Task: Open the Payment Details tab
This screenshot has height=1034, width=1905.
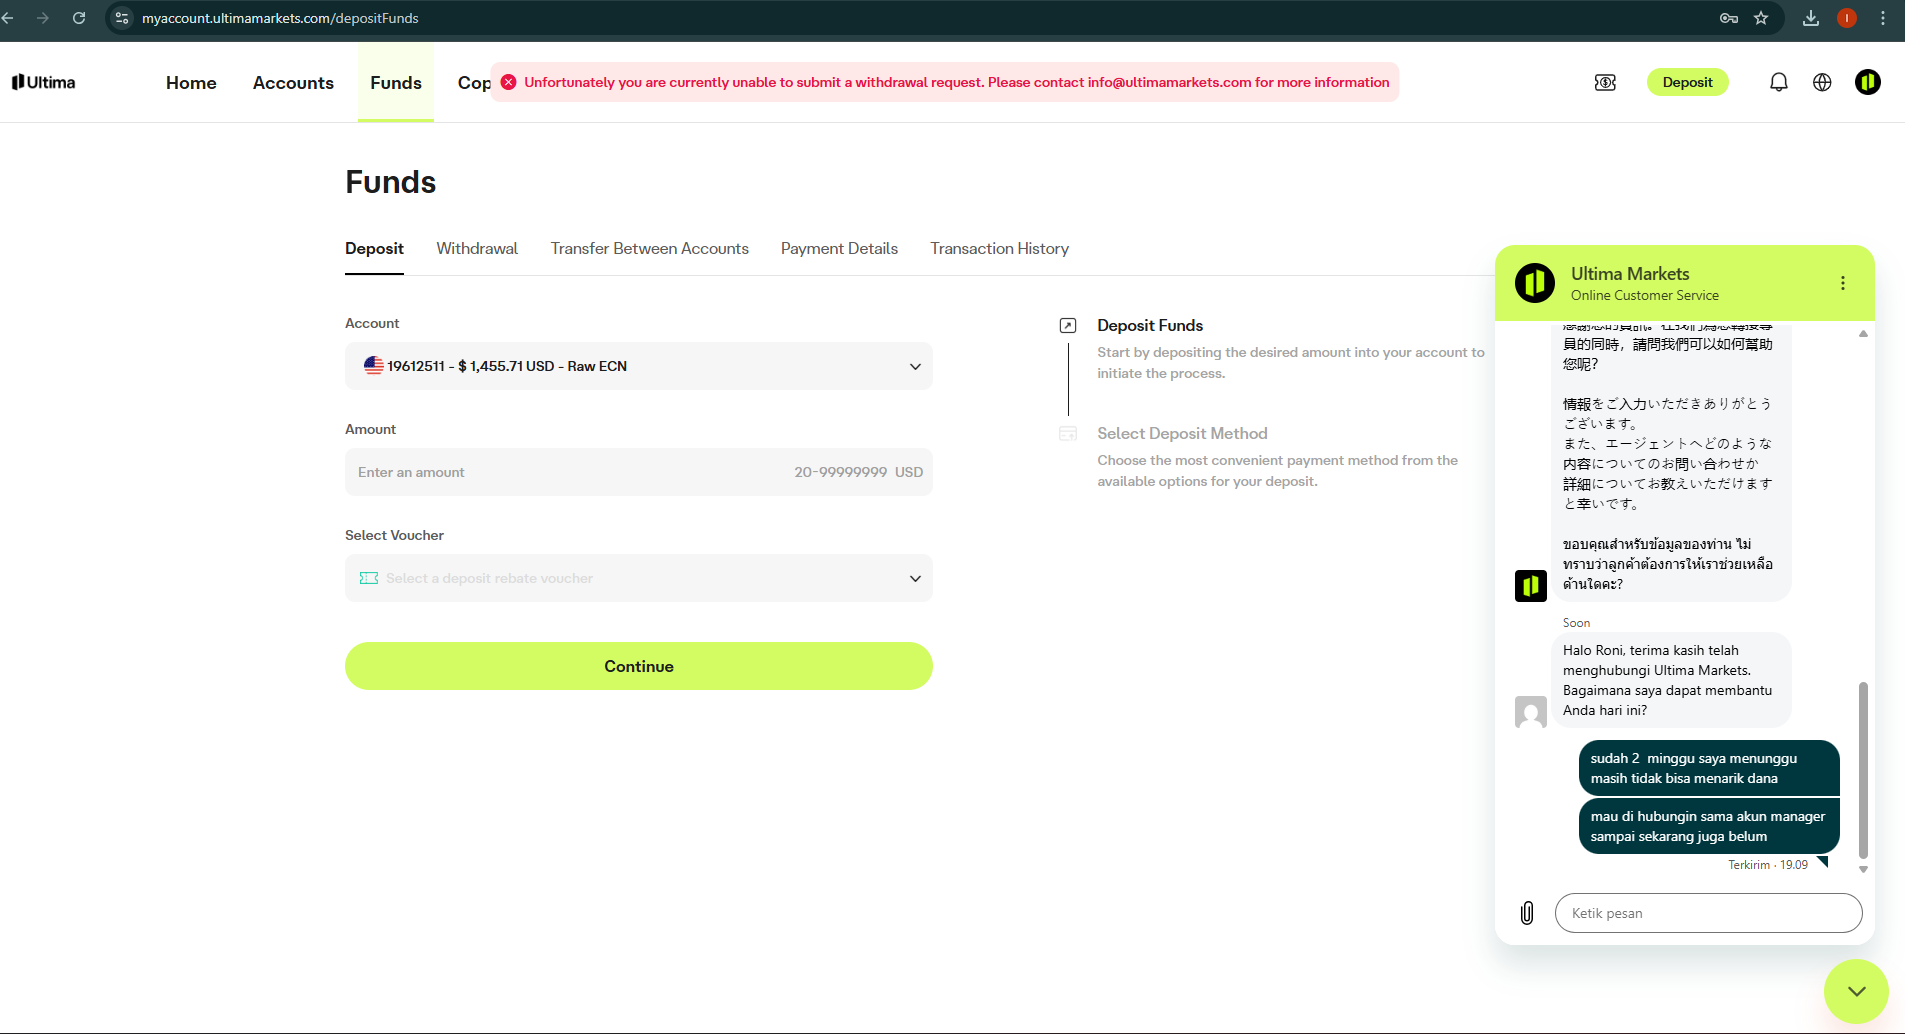Action: point(839,248)
